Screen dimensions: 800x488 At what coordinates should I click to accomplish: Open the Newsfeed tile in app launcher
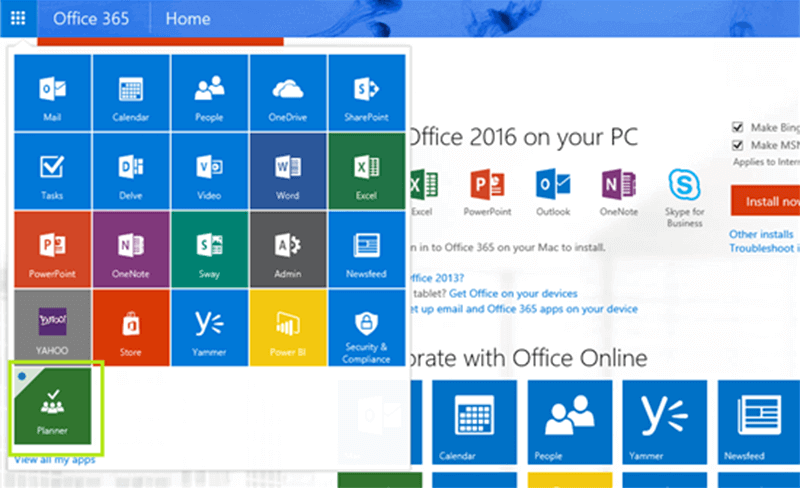[367, 249]
